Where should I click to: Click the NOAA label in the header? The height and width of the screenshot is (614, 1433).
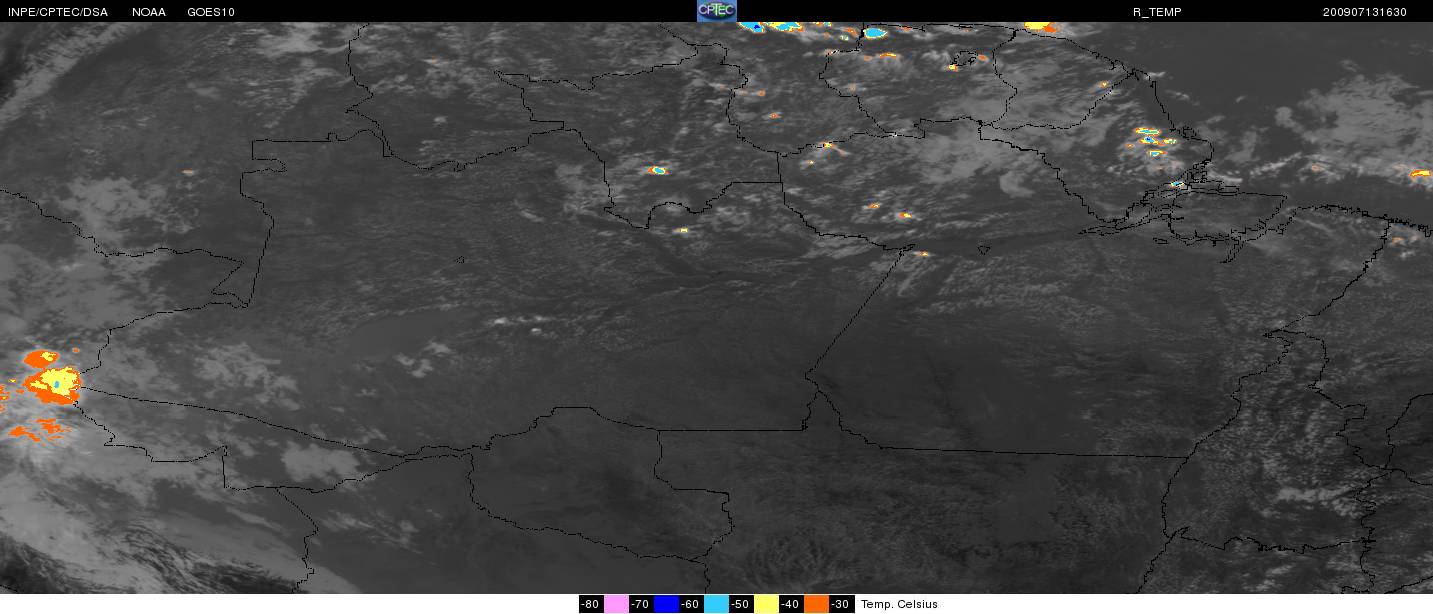(149, 12)
